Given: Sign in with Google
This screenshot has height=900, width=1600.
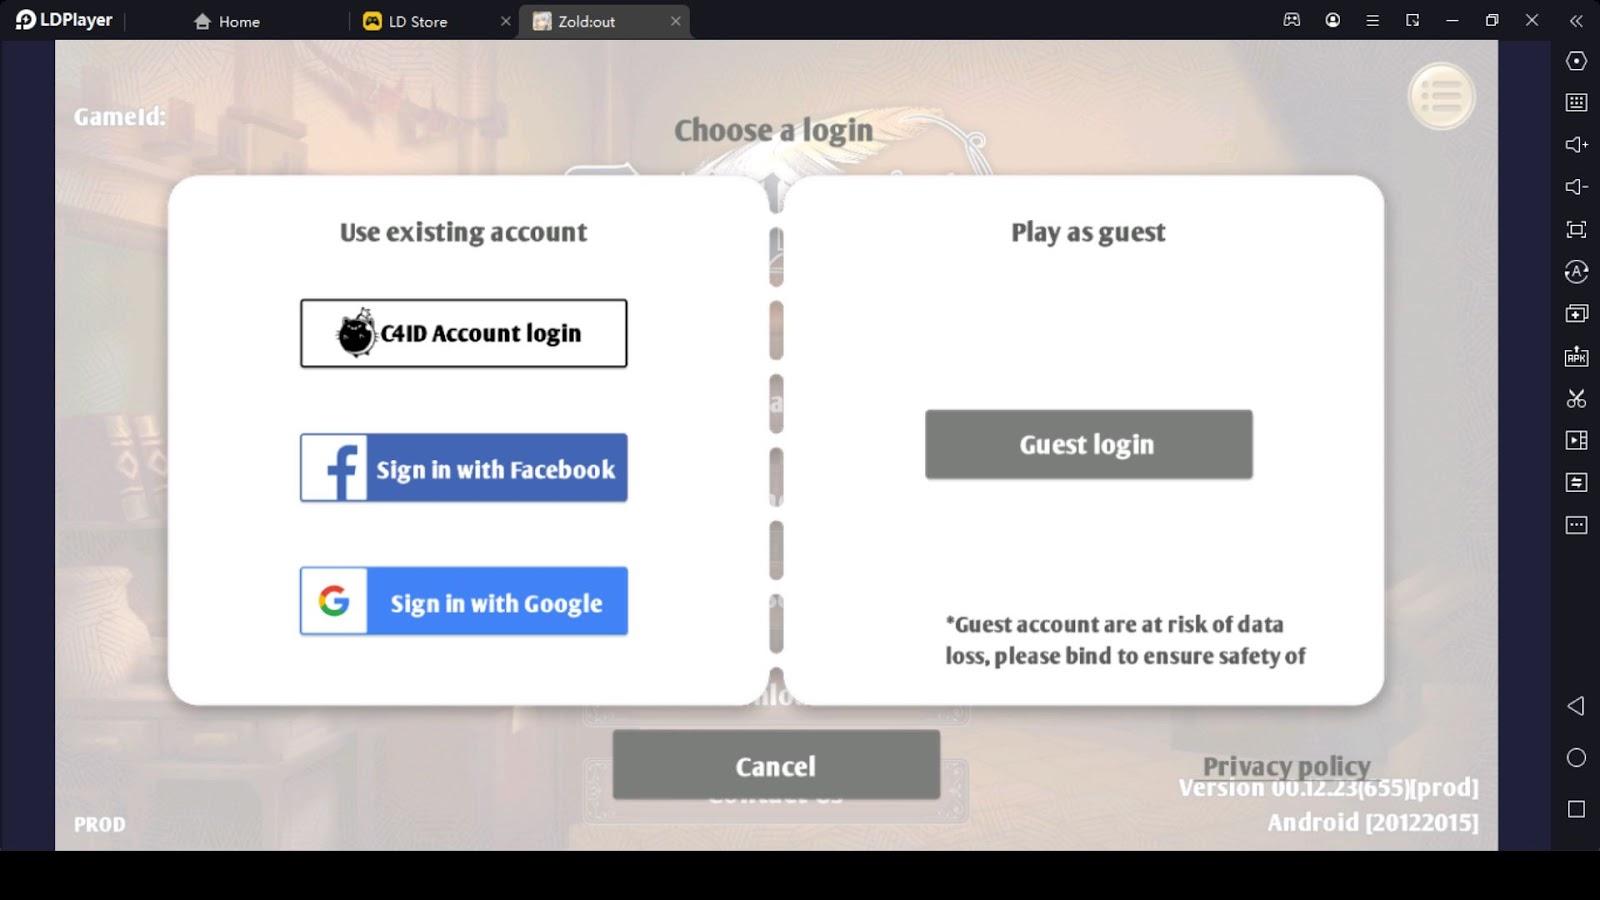Looking at the screenshot, I should tap(464, 601).
